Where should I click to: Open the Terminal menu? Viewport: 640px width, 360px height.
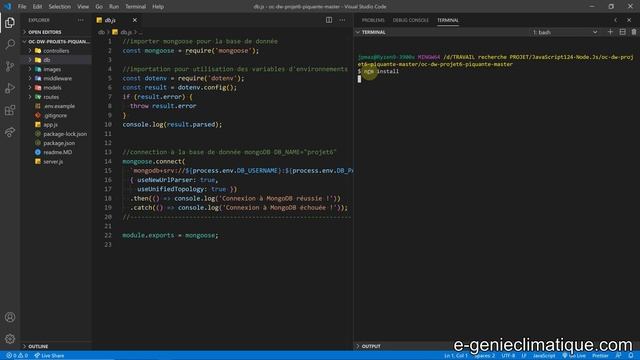136,7
